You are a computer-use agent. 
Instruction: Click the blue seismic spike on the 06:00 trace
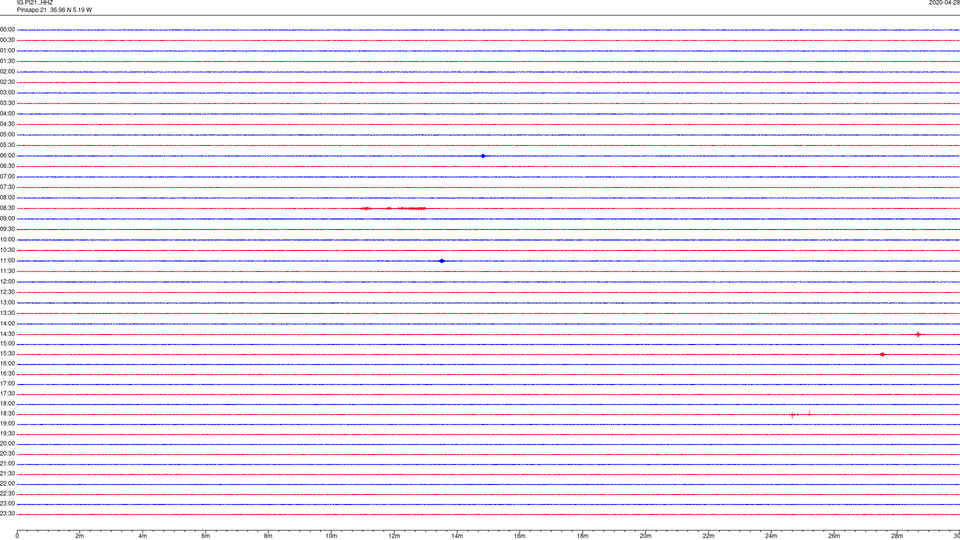(483, 156)
